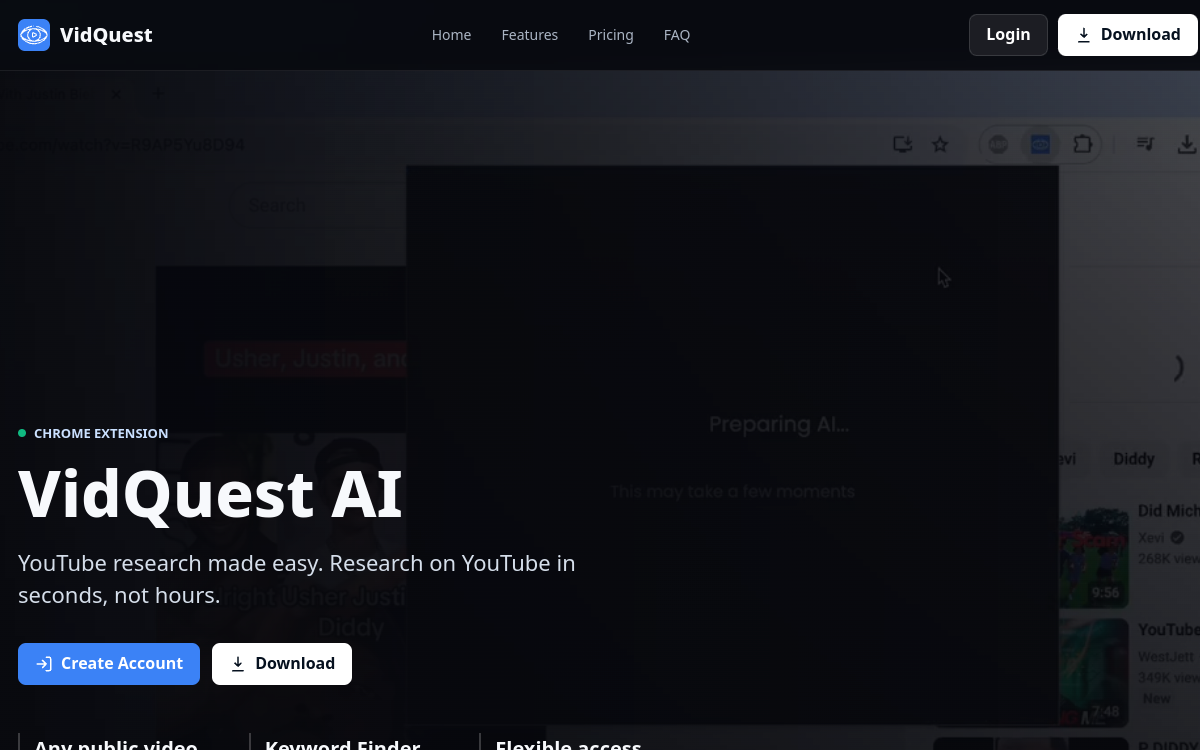Screen dimensions: 1200x750
Task: Click the "This may take a few moments" text
Action: (733, 491)
